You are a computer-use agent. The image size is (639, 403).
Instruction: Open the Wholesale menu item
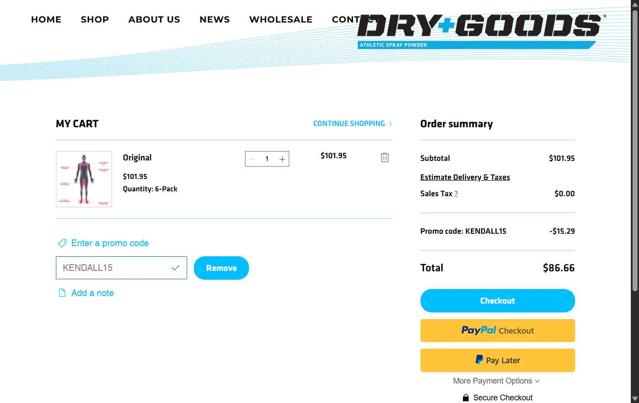[281, 20]
